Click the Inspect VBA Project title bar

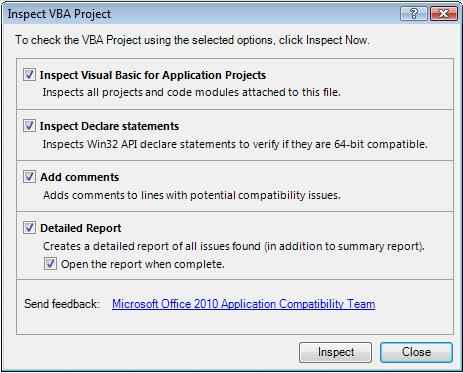(200, 14)
